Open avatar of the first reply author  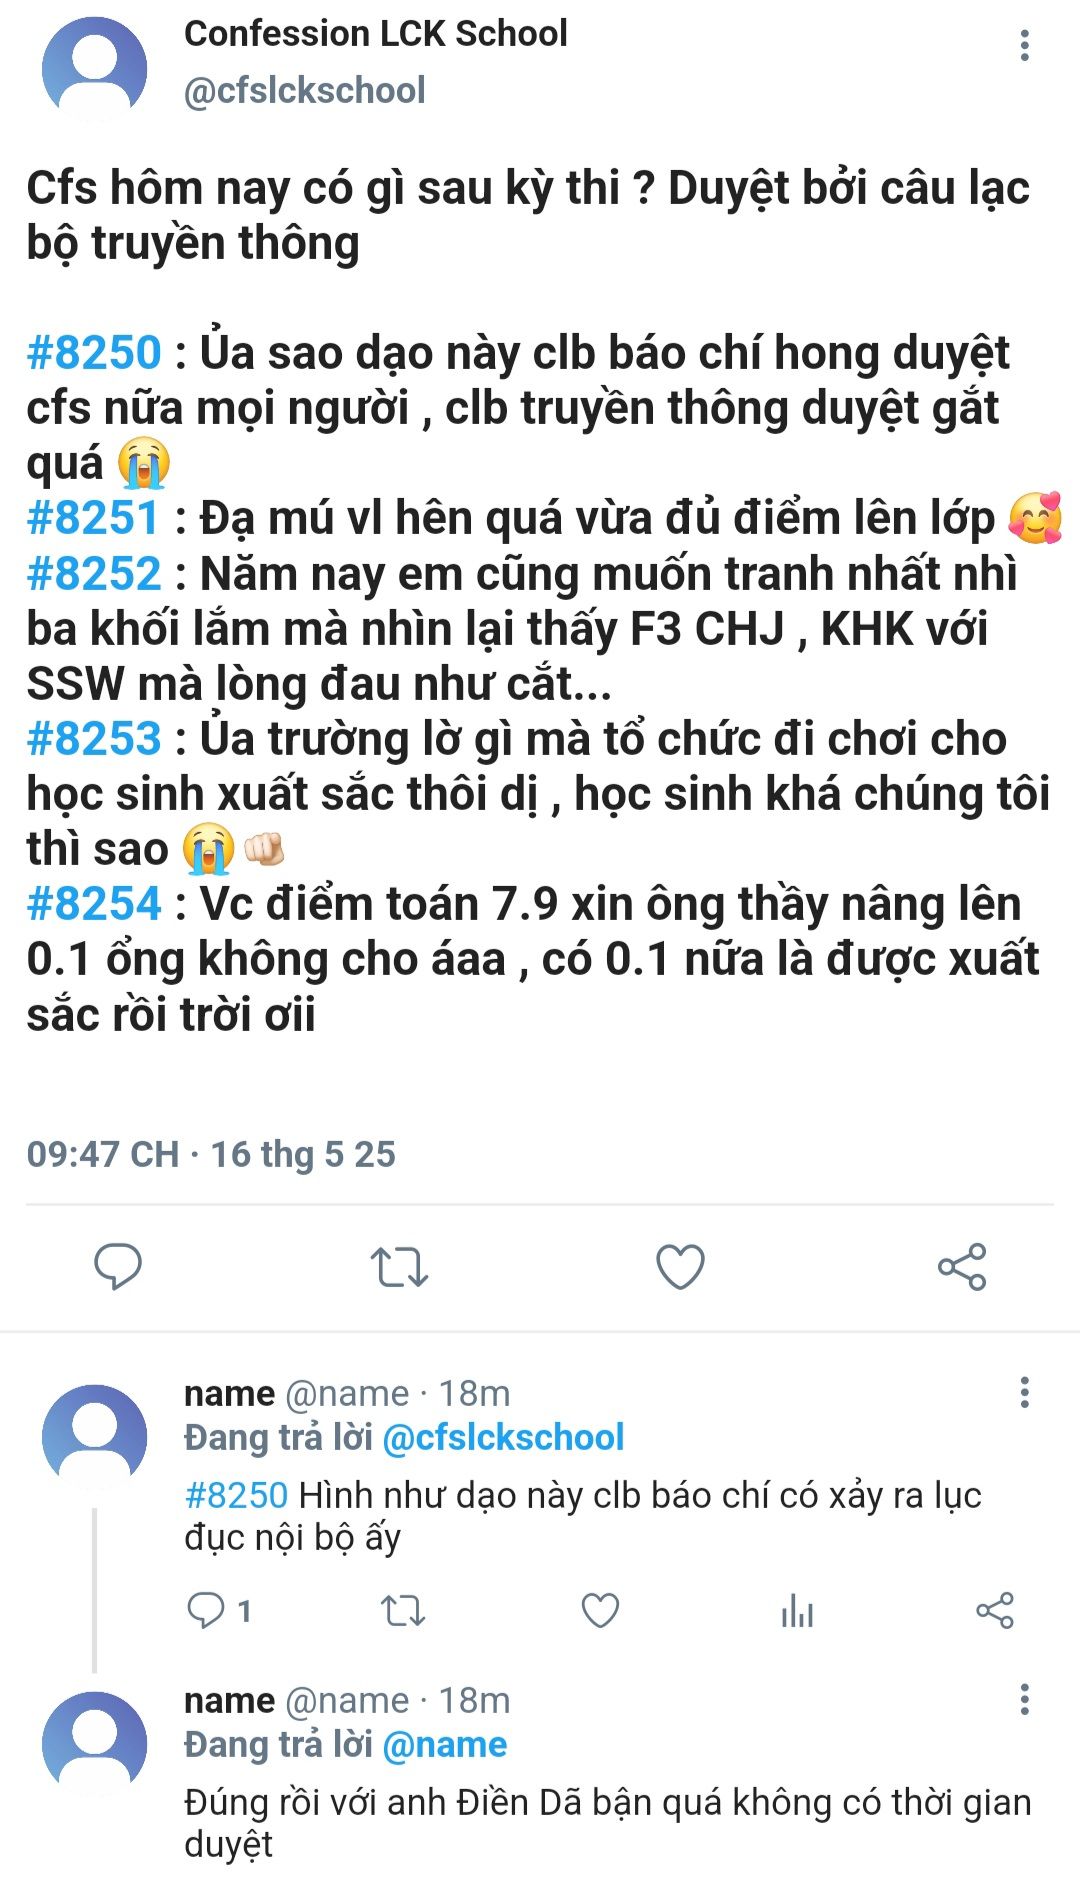click(x=95, y=1437)
